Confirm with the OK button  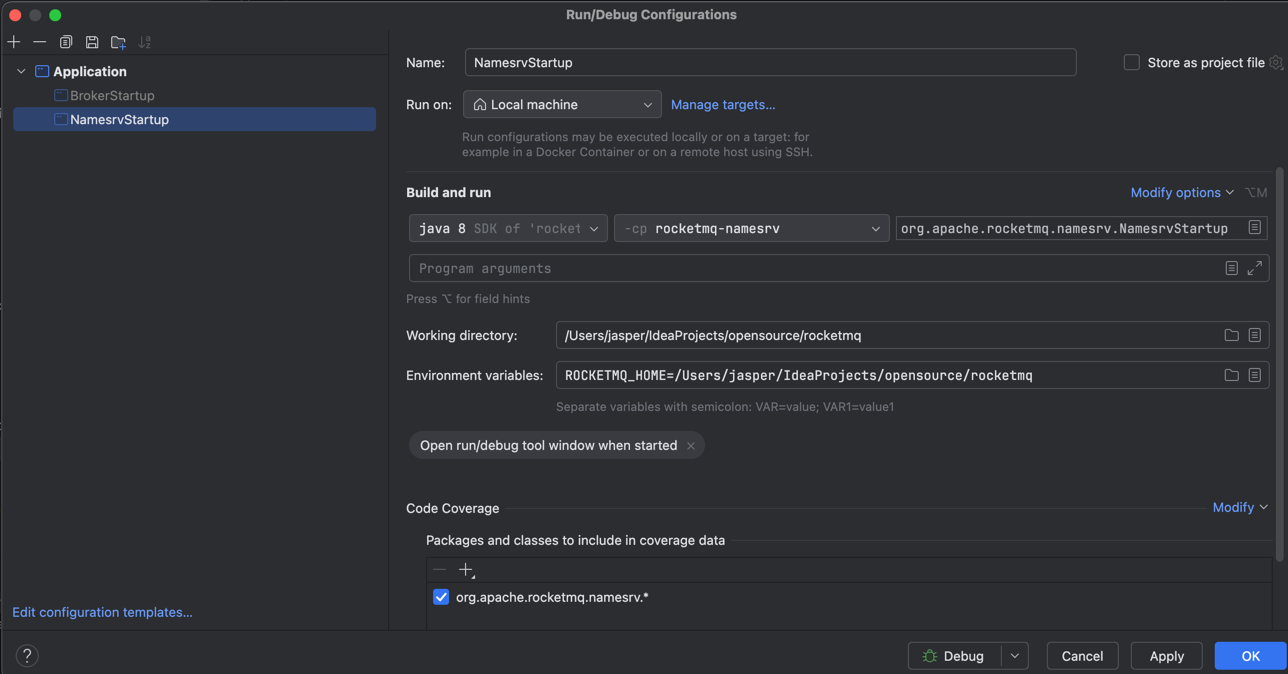pos(1250,656)
